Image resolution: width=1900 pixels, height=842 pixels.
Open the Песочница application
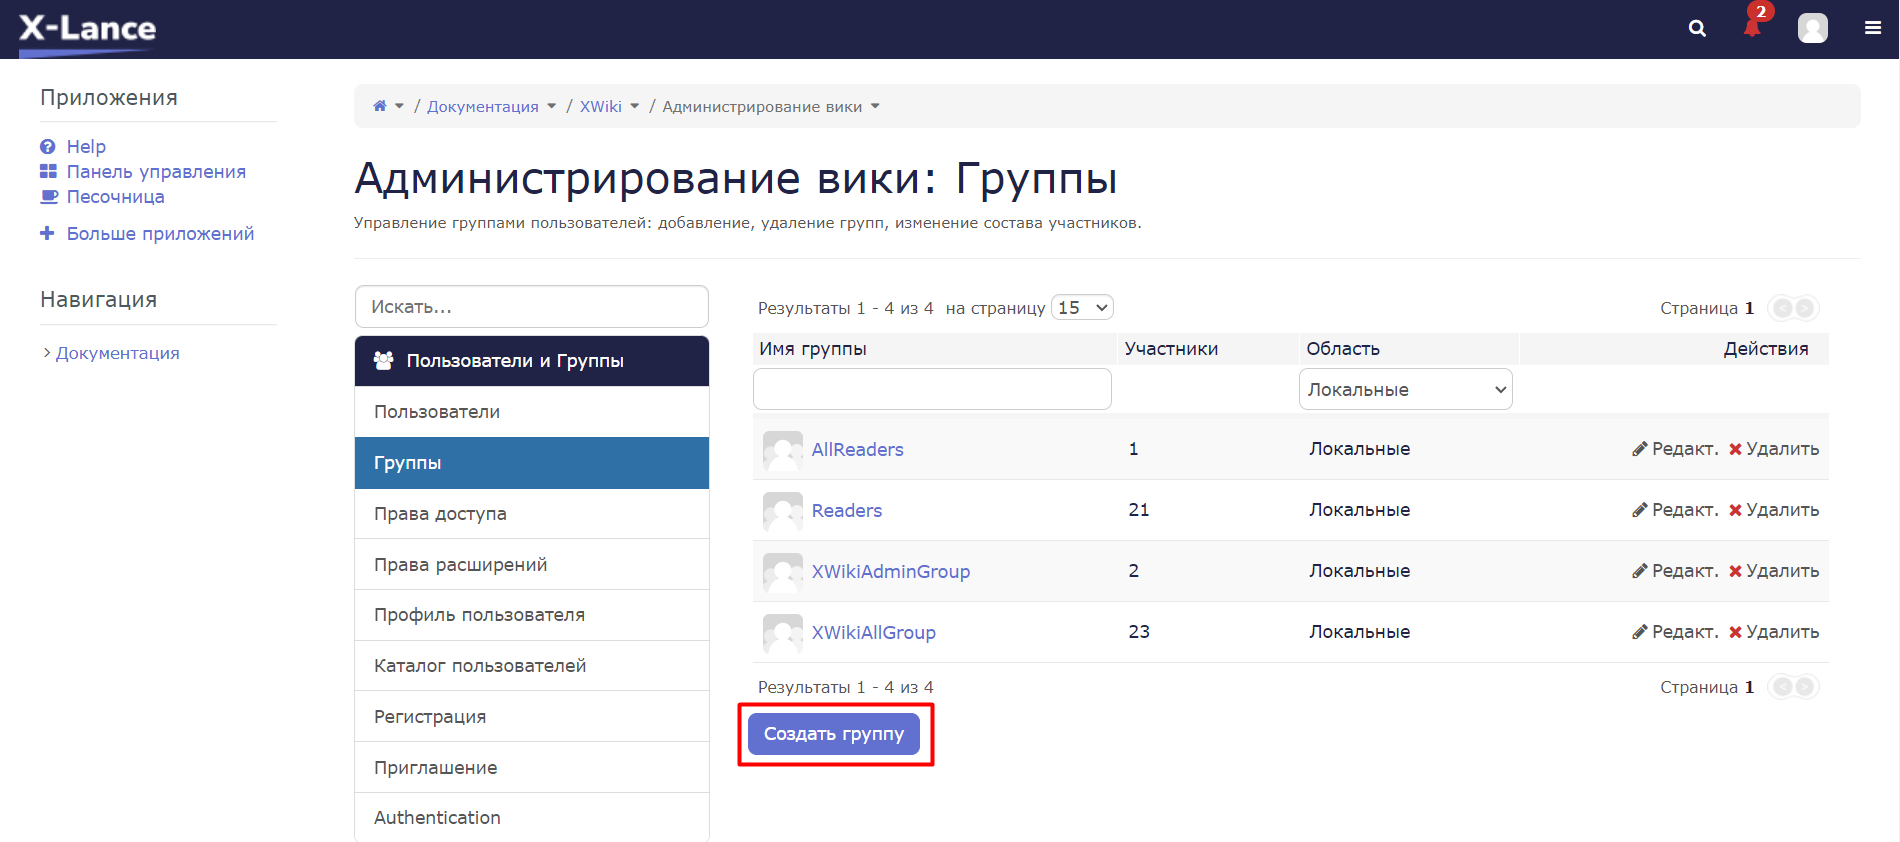click(115, 197)
